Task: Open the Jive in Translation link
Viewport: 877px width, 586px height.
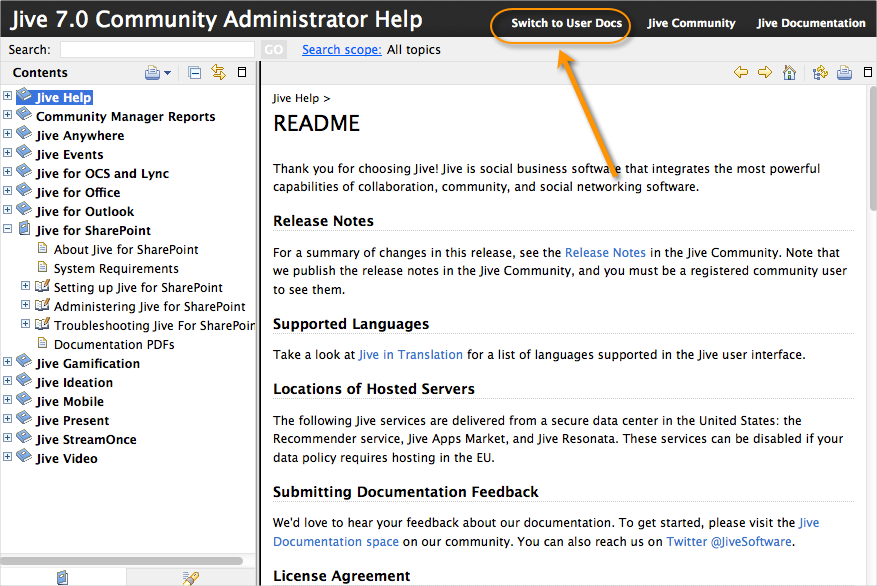Action: 411,355
